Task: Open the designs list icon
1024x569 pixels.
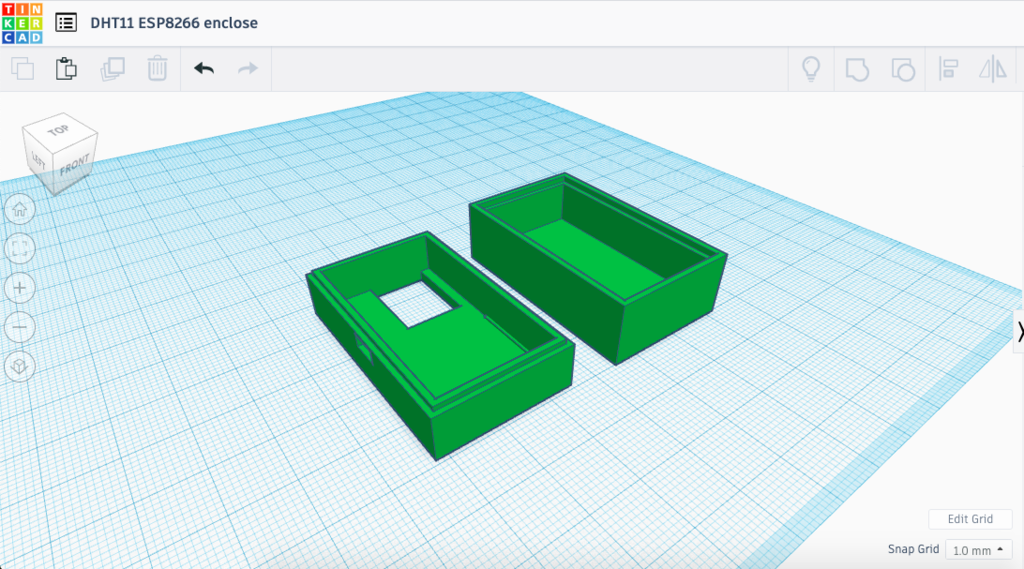Action: pyautogui.click(x=66, y=23)
